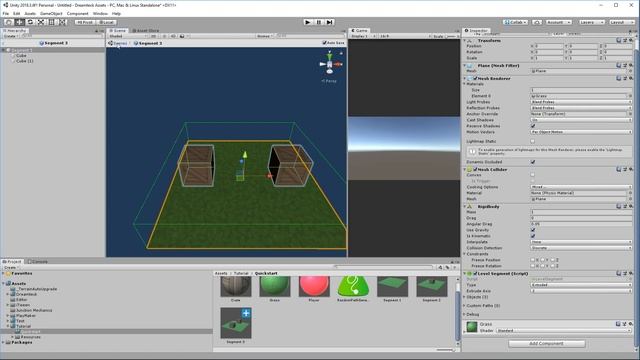The width and height of the screenshot is (640, 360).
Task: Click object picker beside Anchor Override
Action: 630,114
